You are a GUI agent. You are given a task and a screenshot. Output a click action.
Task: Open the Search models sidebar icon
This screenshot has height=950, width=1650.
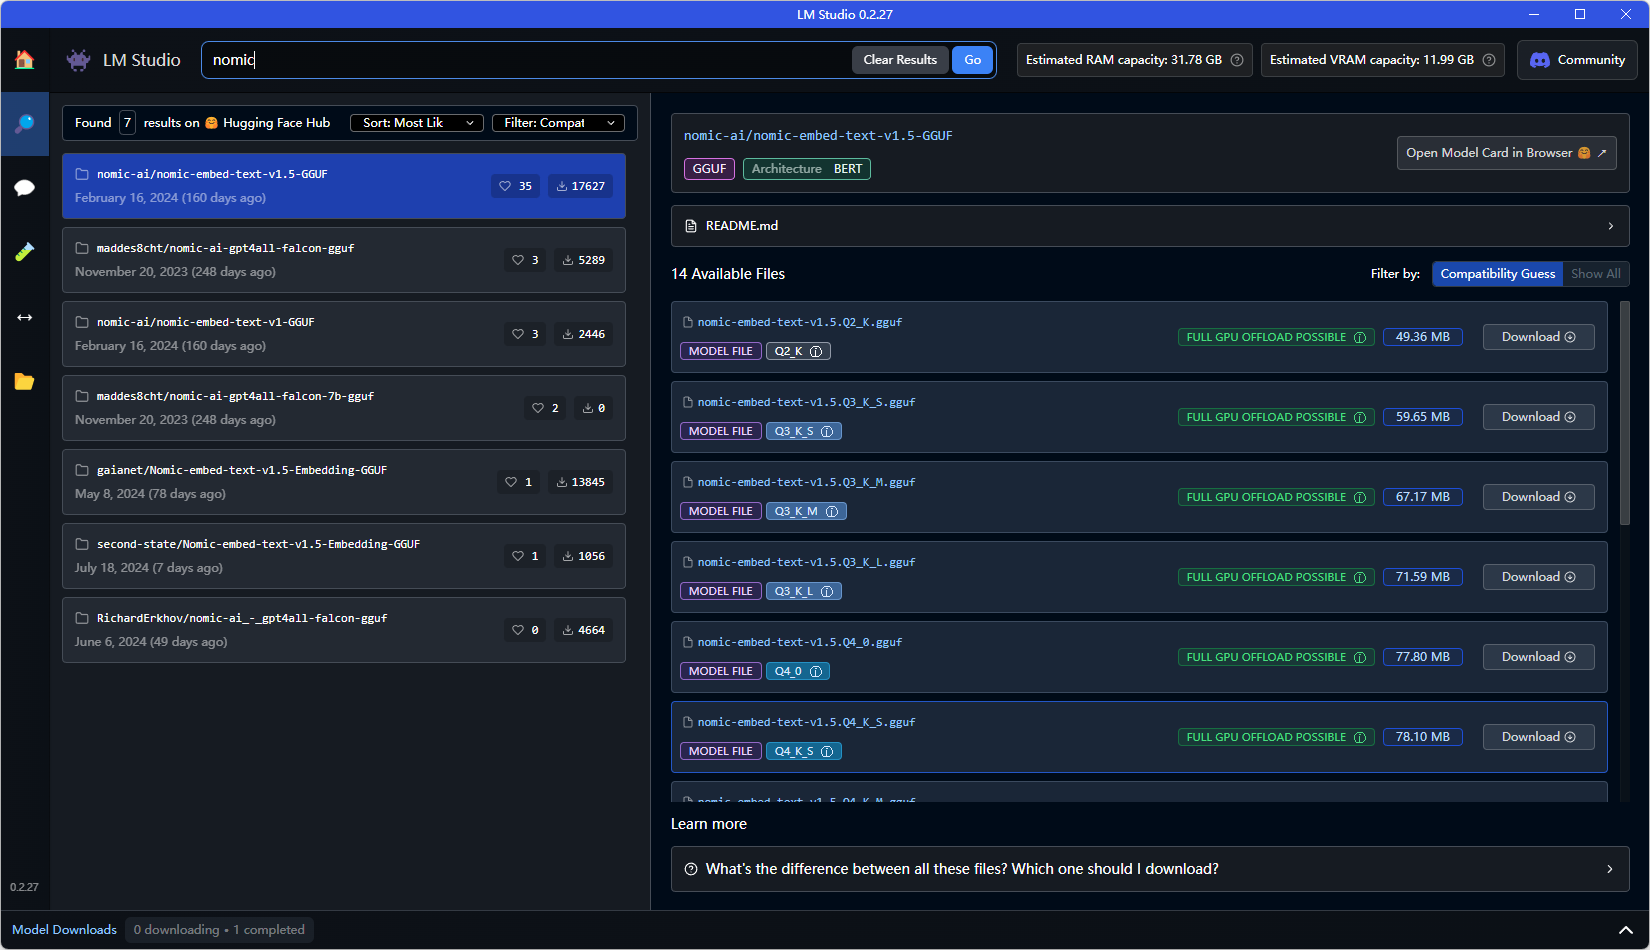[24, 123]
